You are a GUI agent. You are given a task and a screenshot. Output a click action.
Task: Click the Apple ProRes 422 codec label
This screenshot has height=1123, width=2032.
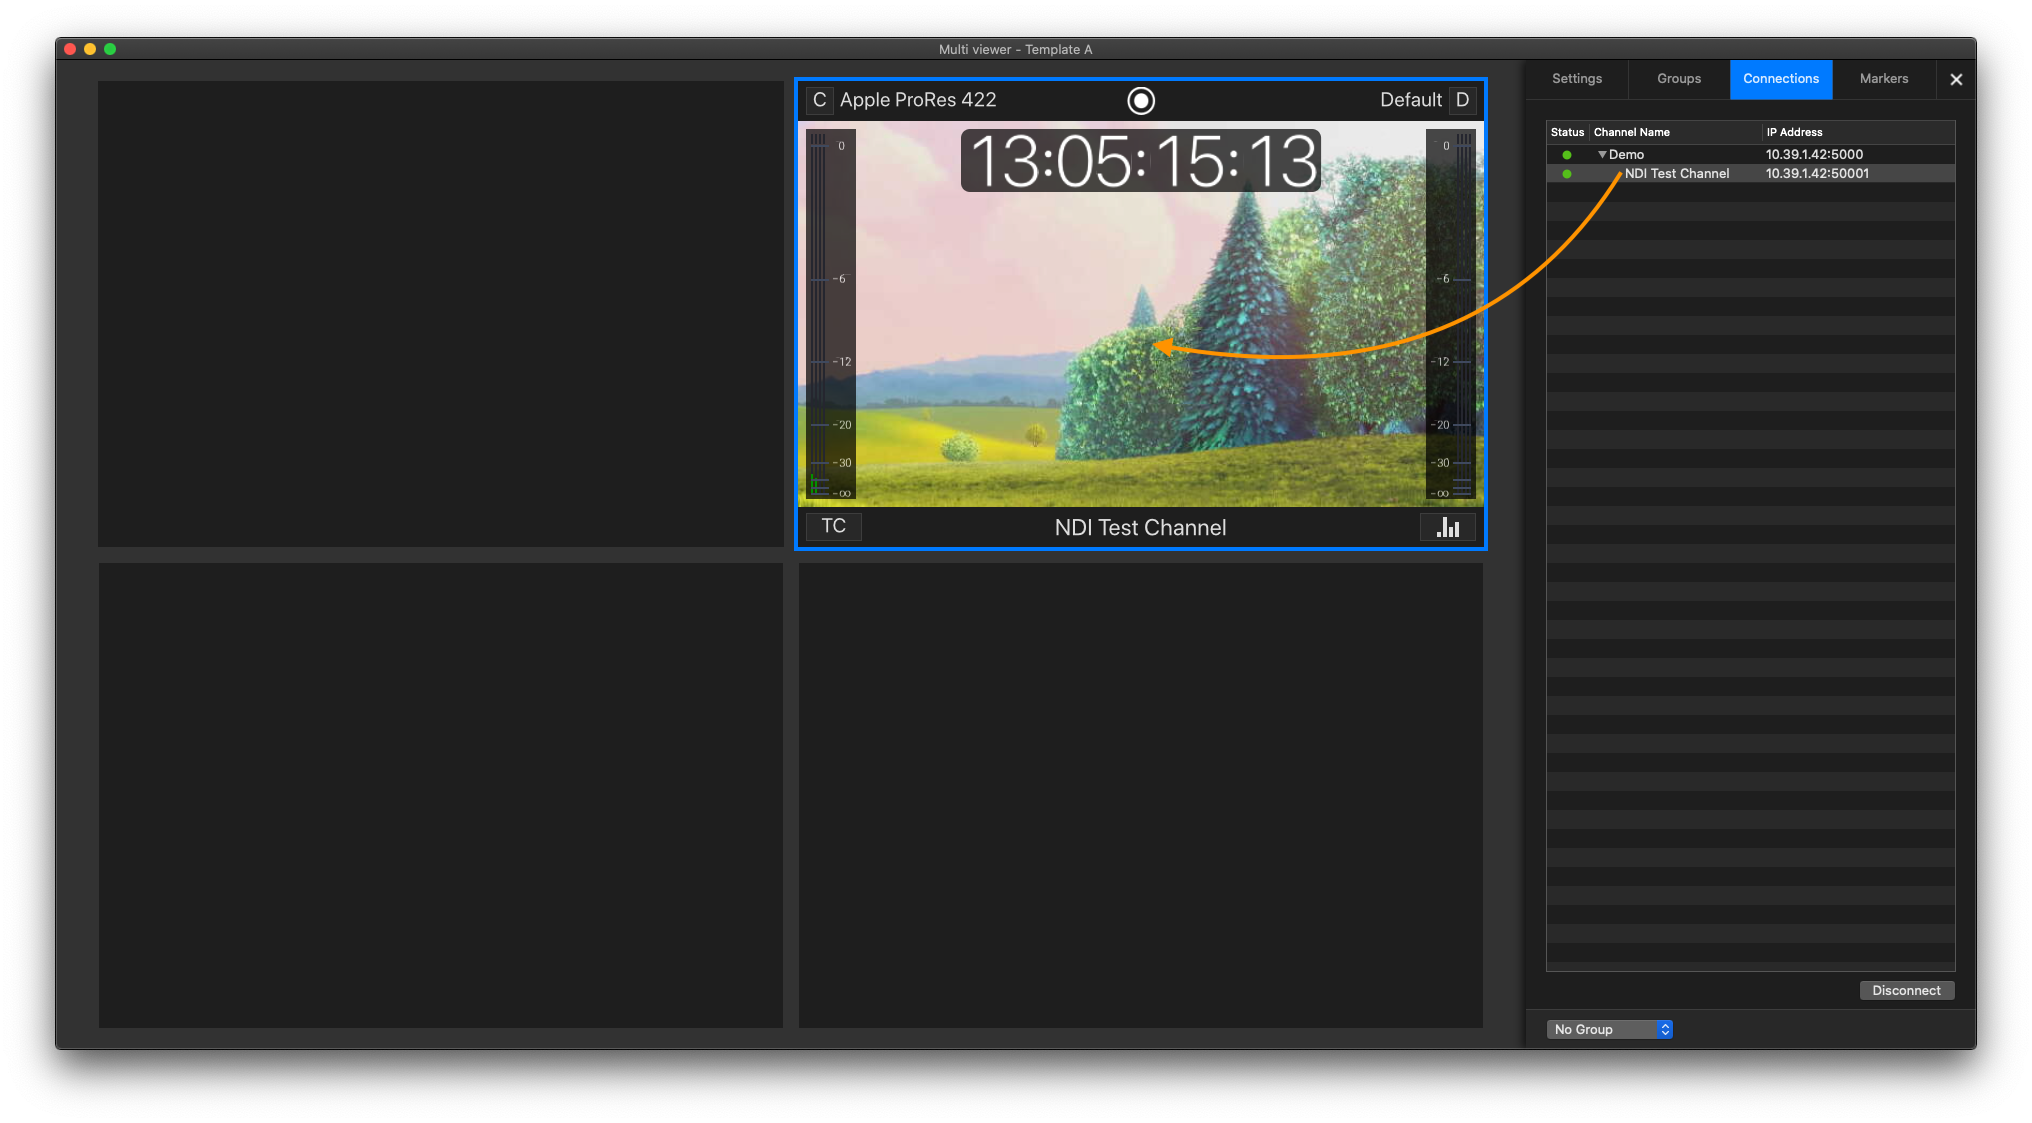click(918, 100)
